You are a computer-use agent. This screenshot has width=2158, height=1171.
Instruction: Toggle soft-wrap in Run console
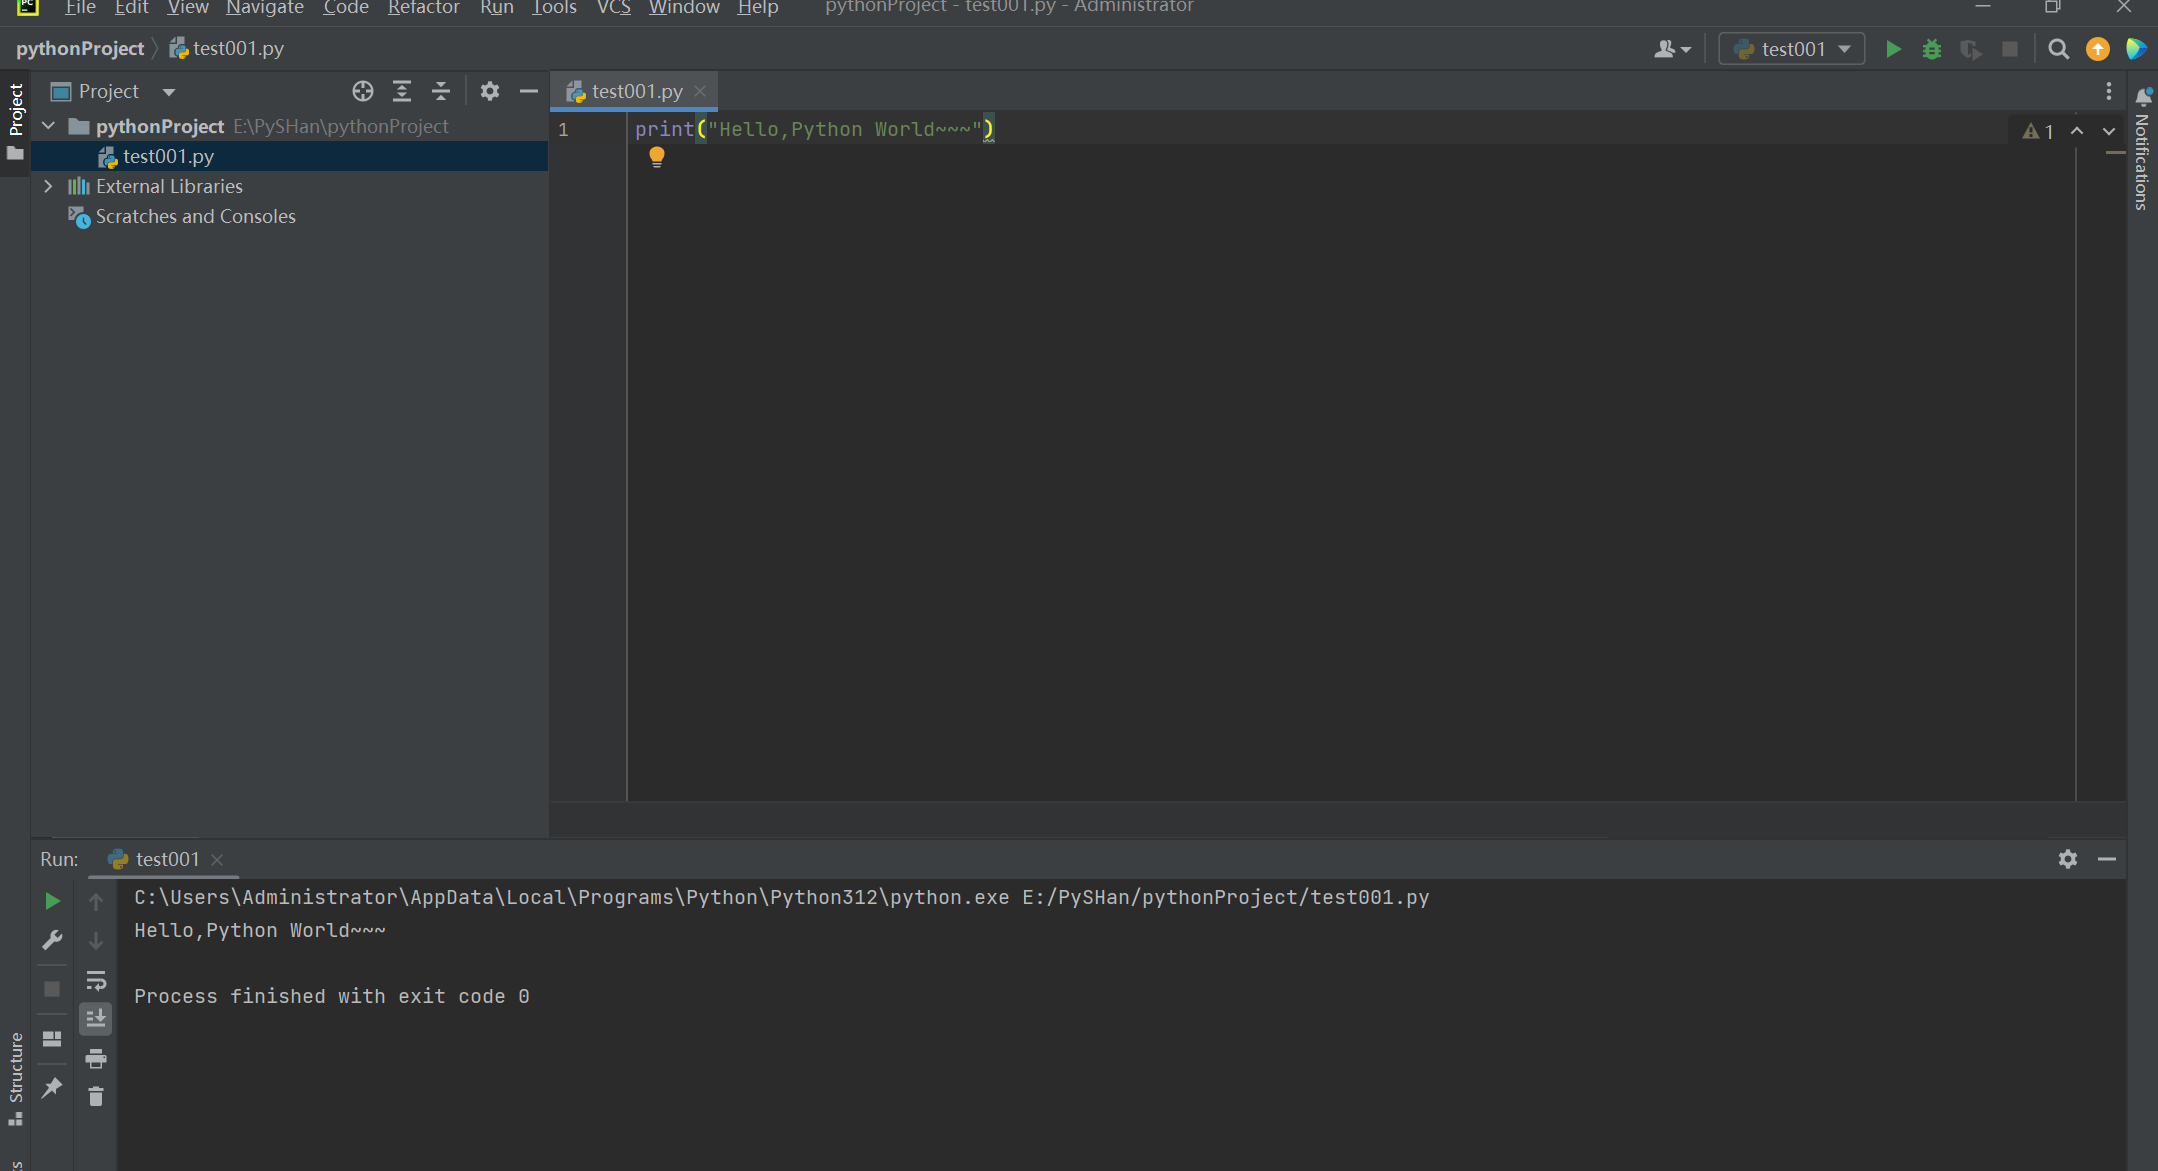(x=95, y=980)
